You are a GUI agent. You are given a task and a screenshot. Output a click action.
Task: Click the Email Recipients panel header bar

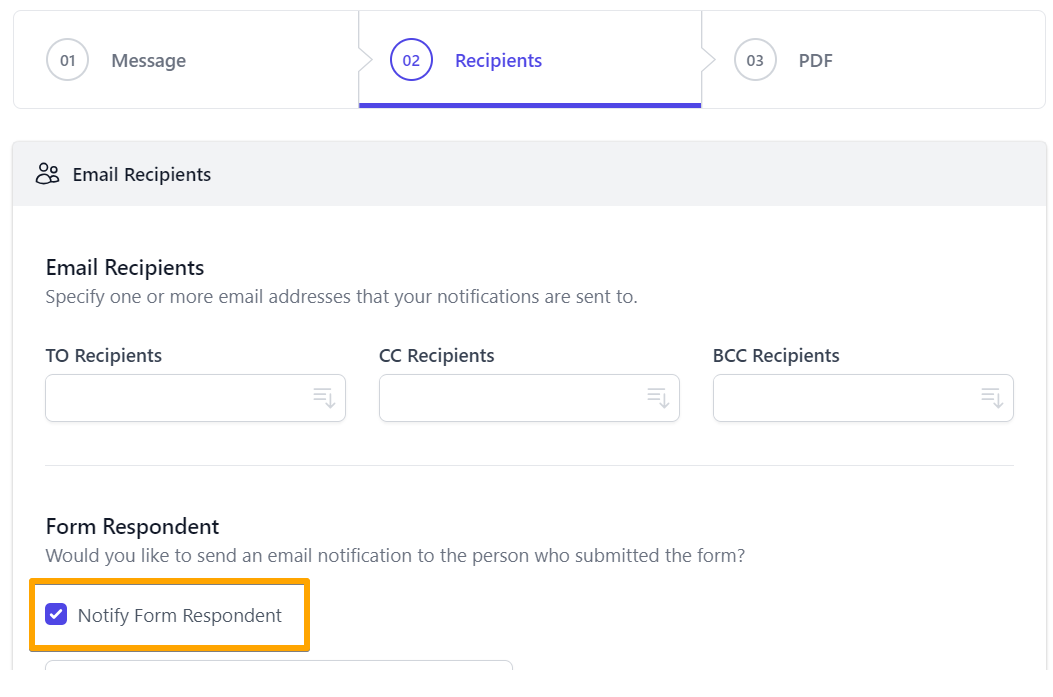[529, 174]
